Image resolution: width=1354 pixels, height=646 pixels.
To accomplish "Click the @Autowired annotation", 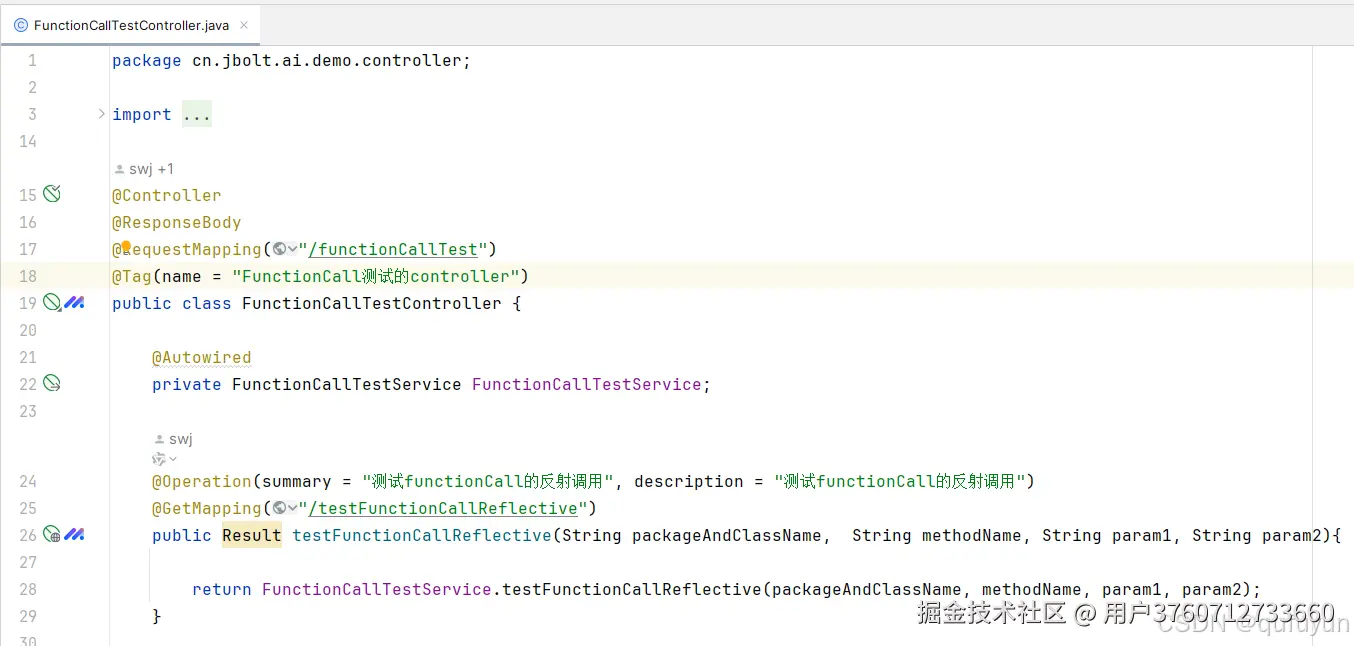I will pos(202,357).
